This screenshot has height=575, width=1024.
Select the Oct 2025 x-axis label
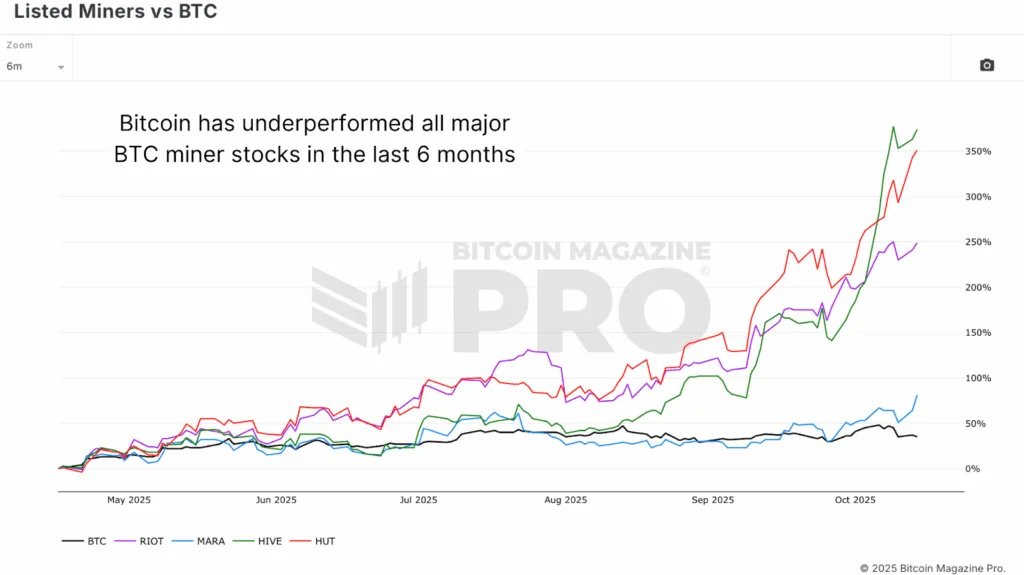(x=854, y=499)
